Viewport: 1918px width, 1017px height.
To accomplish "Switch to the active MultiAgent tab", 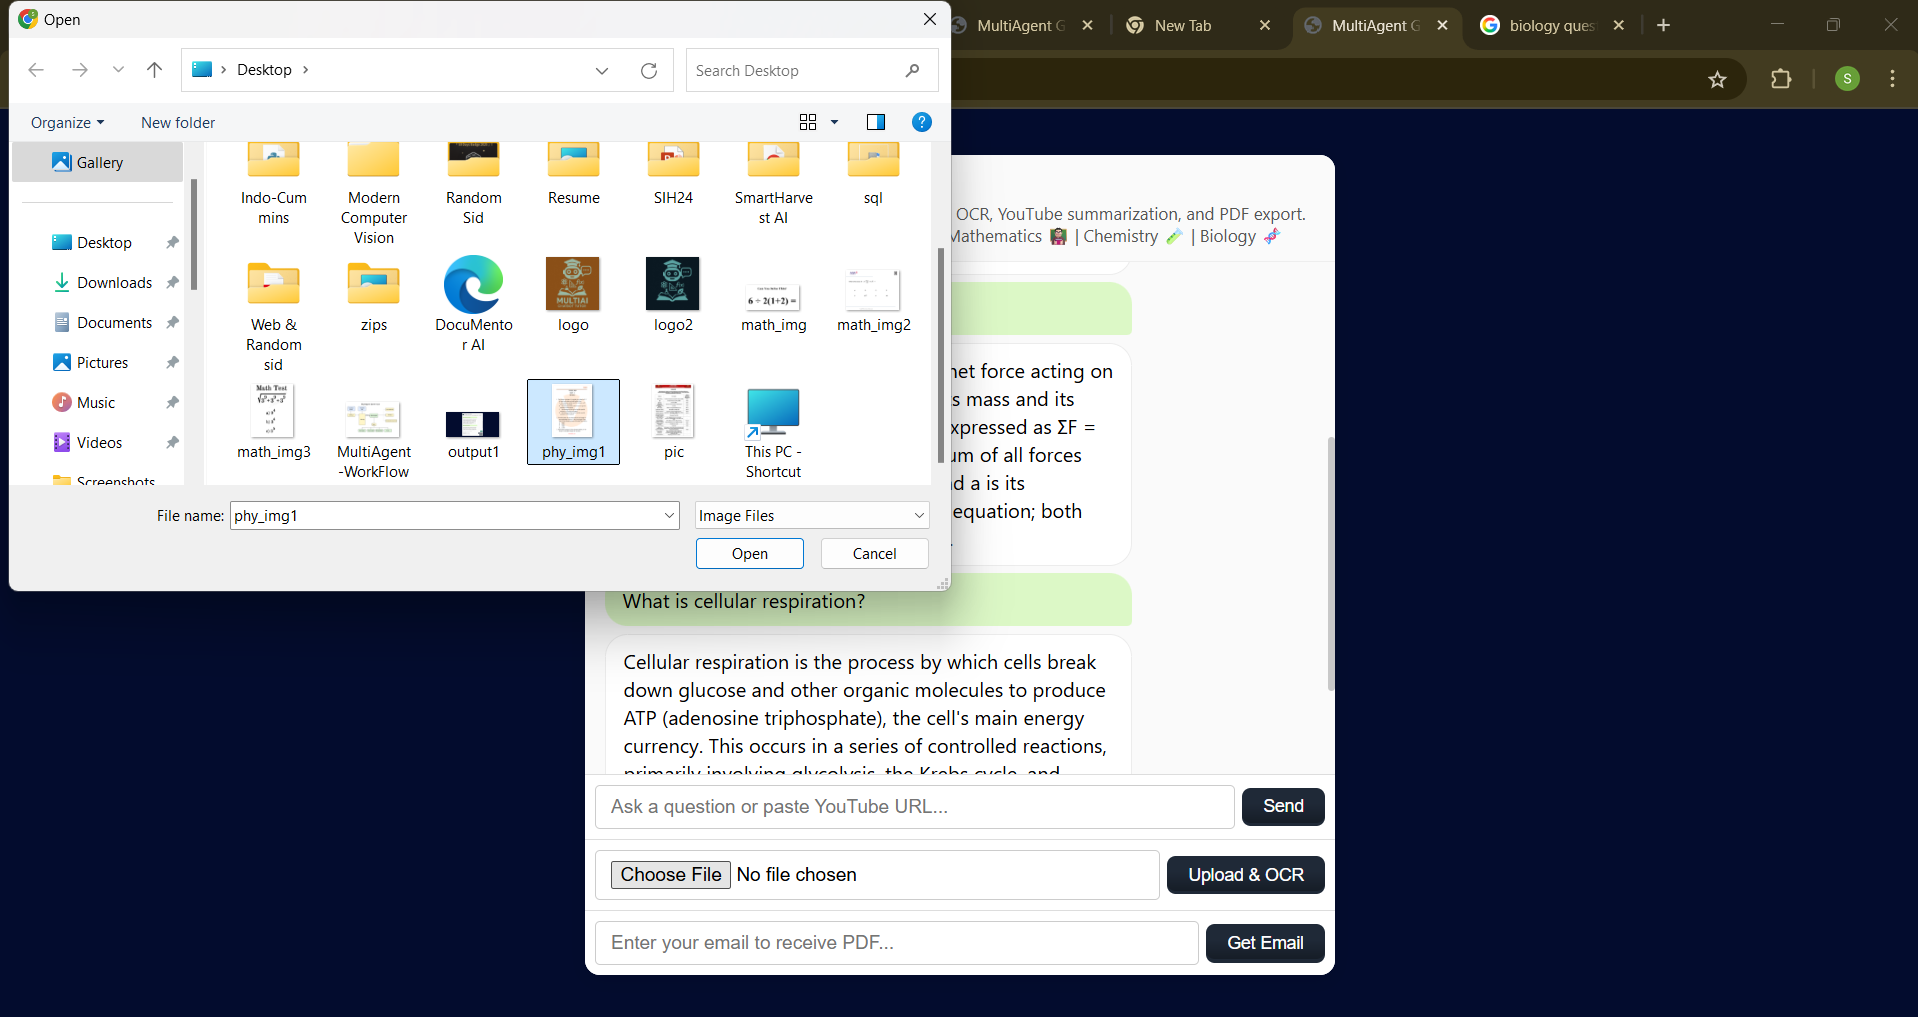I will [x=1375, y=26].
